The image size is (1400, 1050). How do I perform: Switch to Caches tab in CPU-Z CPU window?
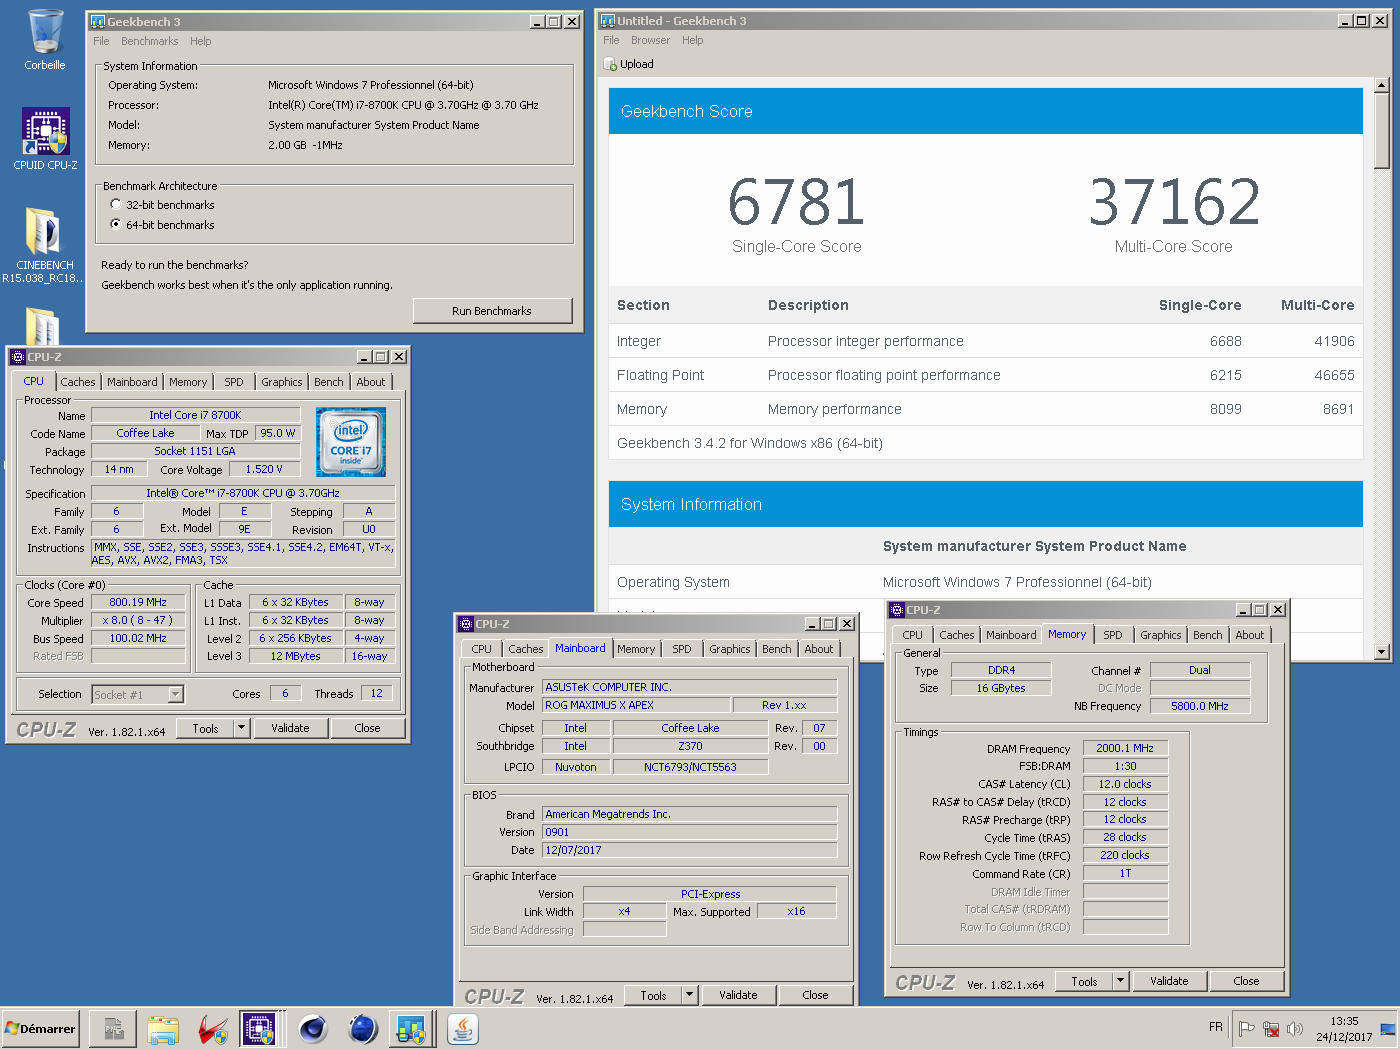point(78,382)
